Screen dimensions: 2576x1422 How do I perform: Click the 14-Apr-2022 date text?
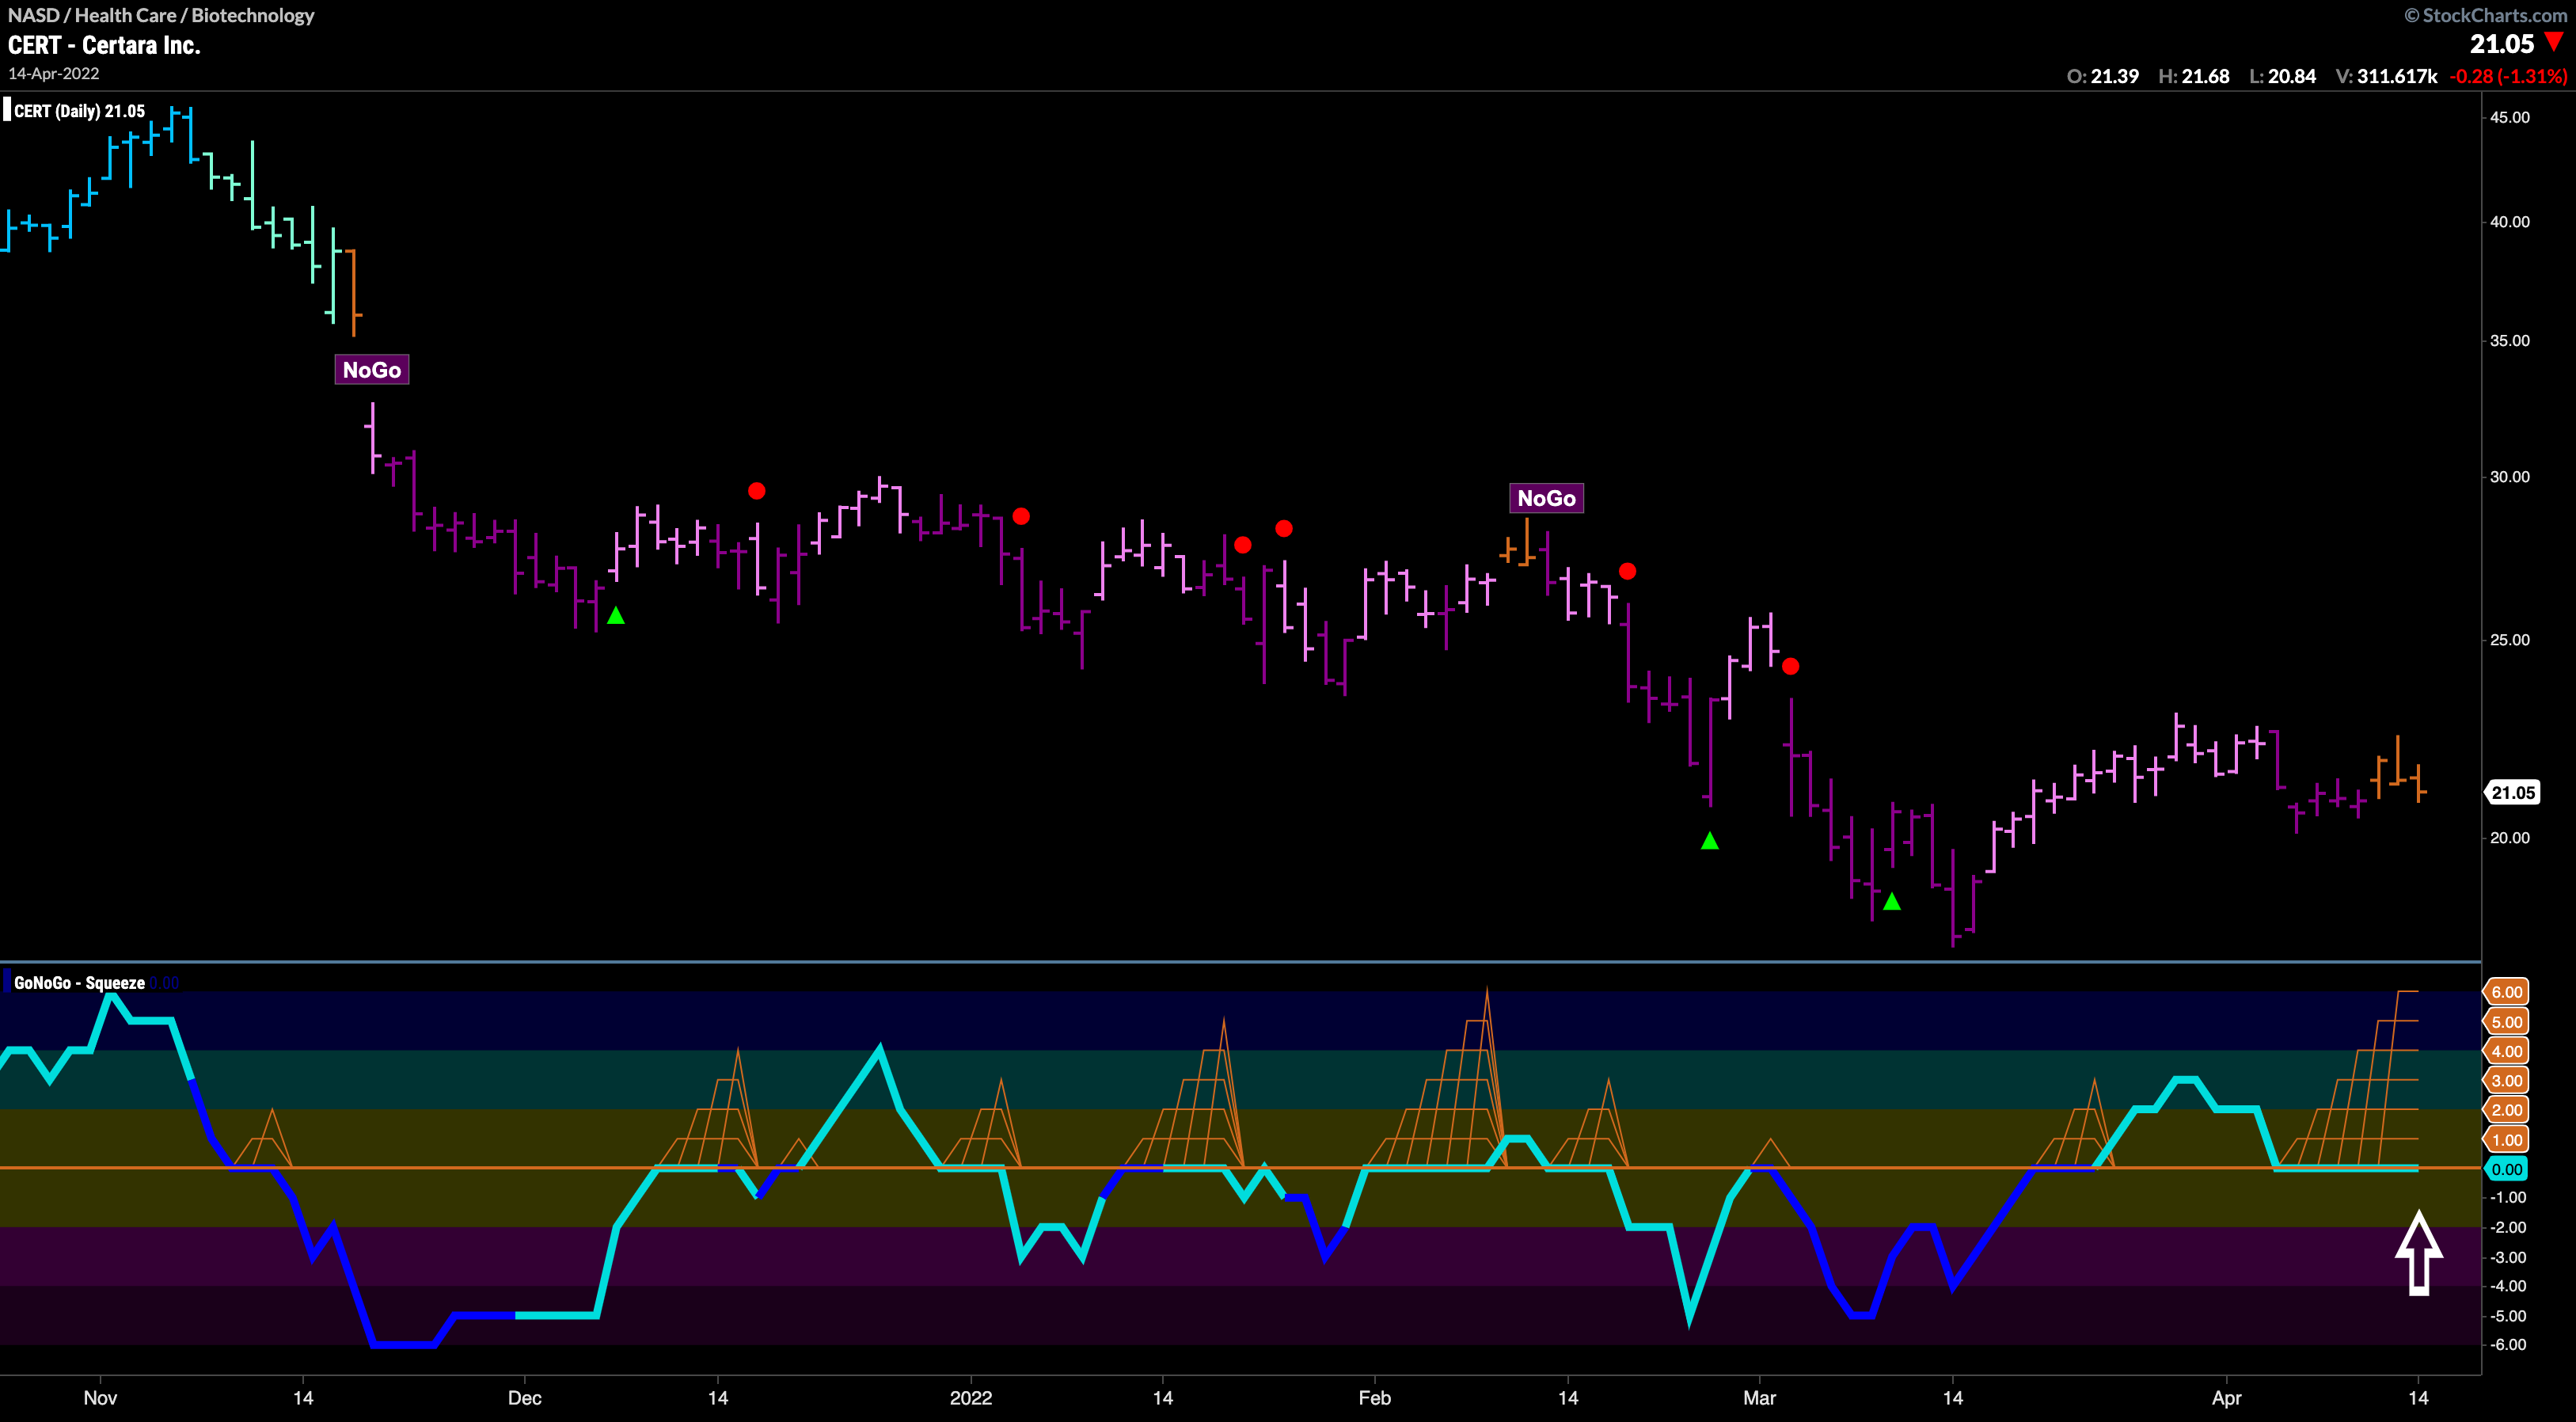point(54,74)
